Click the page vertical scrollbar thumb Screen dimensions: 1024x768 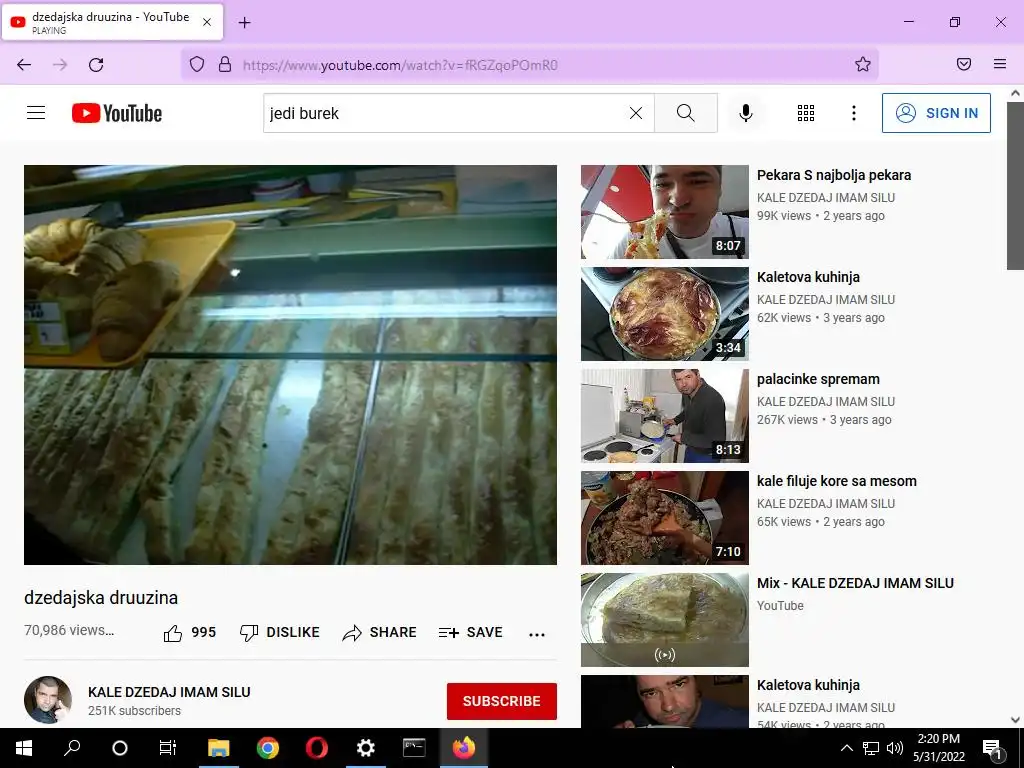(x=1015, y=185)
